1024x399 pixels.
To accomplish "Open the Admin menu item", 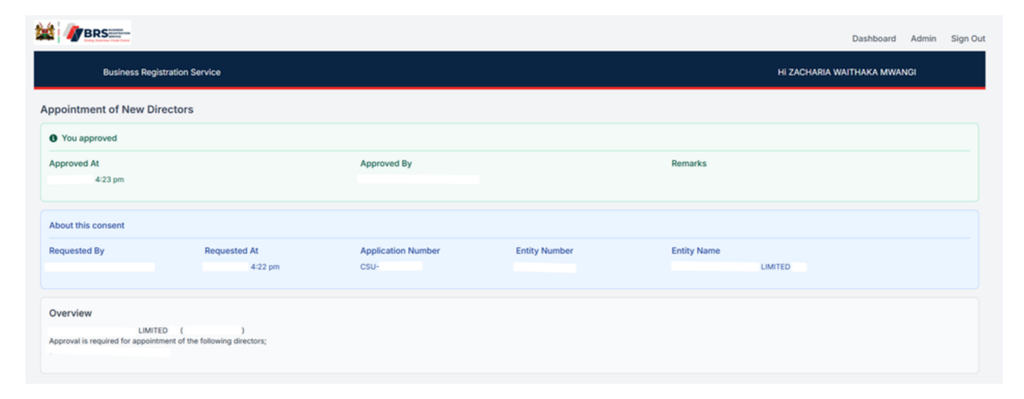I will coord(923,39).
